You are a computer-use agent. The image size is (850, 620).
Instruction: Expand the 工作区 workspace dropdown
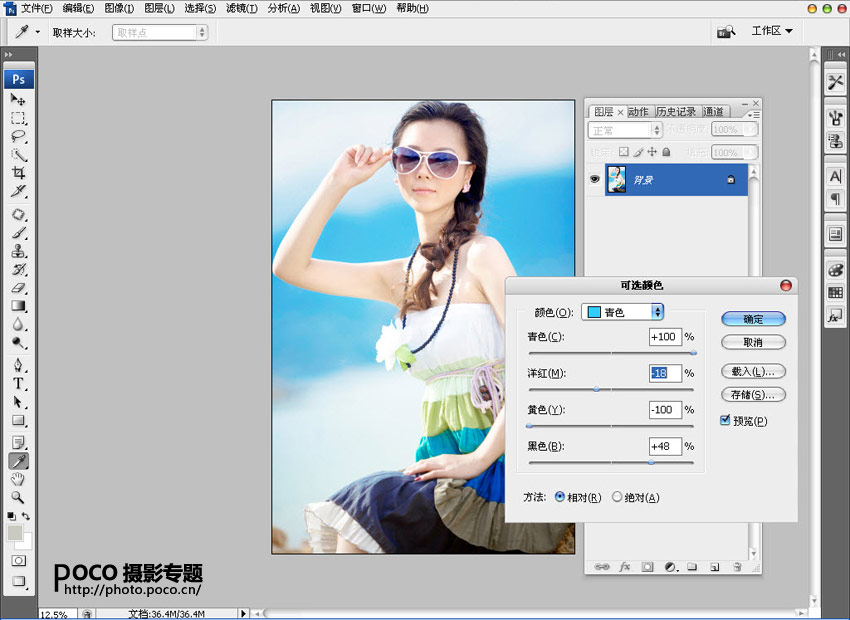[x=771, y=31]
